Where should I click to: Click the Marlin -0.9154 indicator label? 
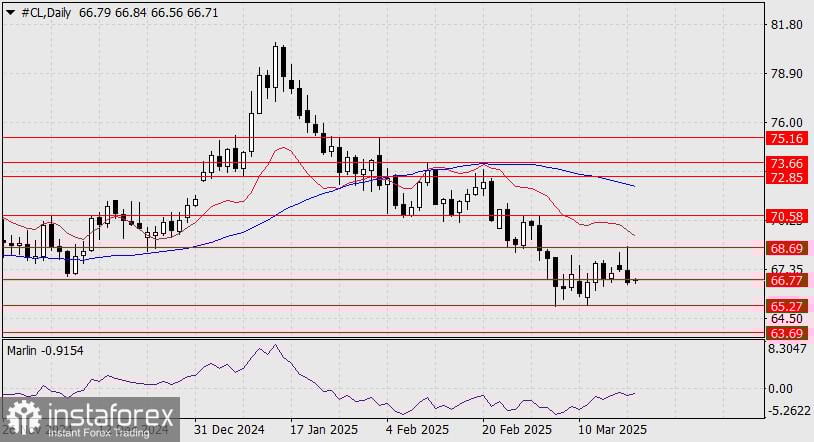(x=45, y=351)
